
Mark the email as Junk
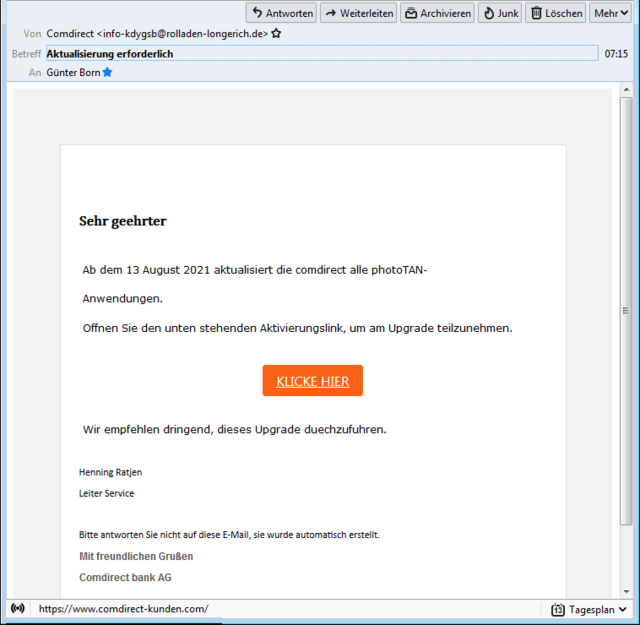pyautogui.click(x=500, y=13)
